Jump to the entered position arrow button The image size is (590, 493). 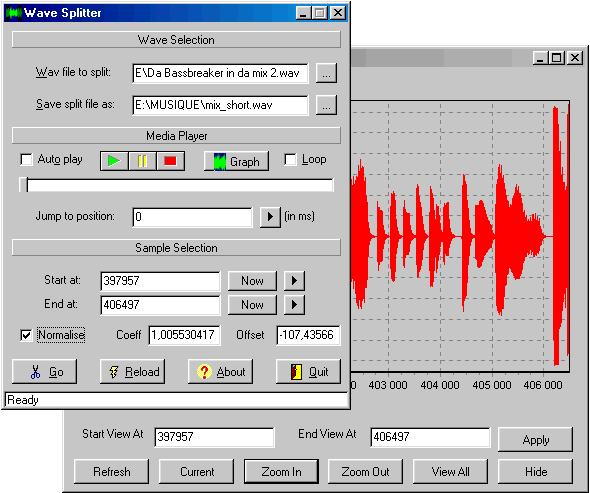pos(270,217)
